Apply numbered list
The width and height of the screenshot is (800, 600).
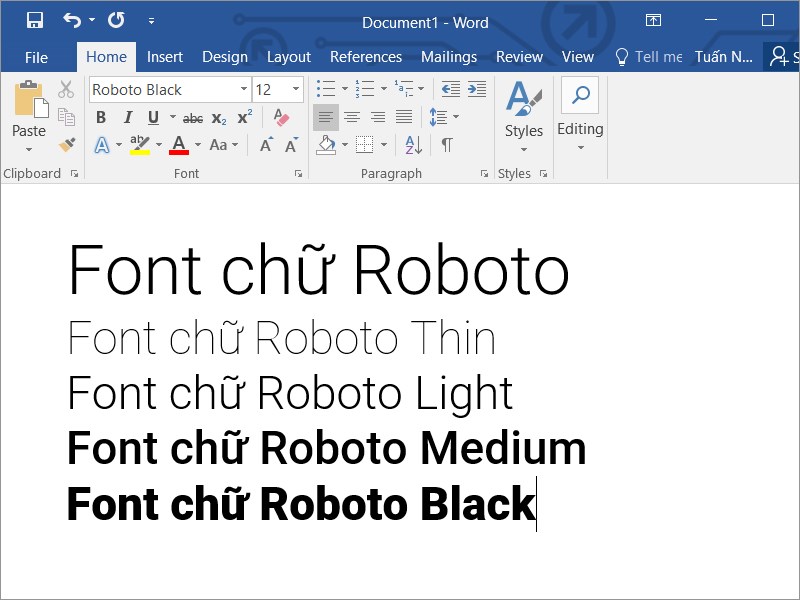click(365, 89)
